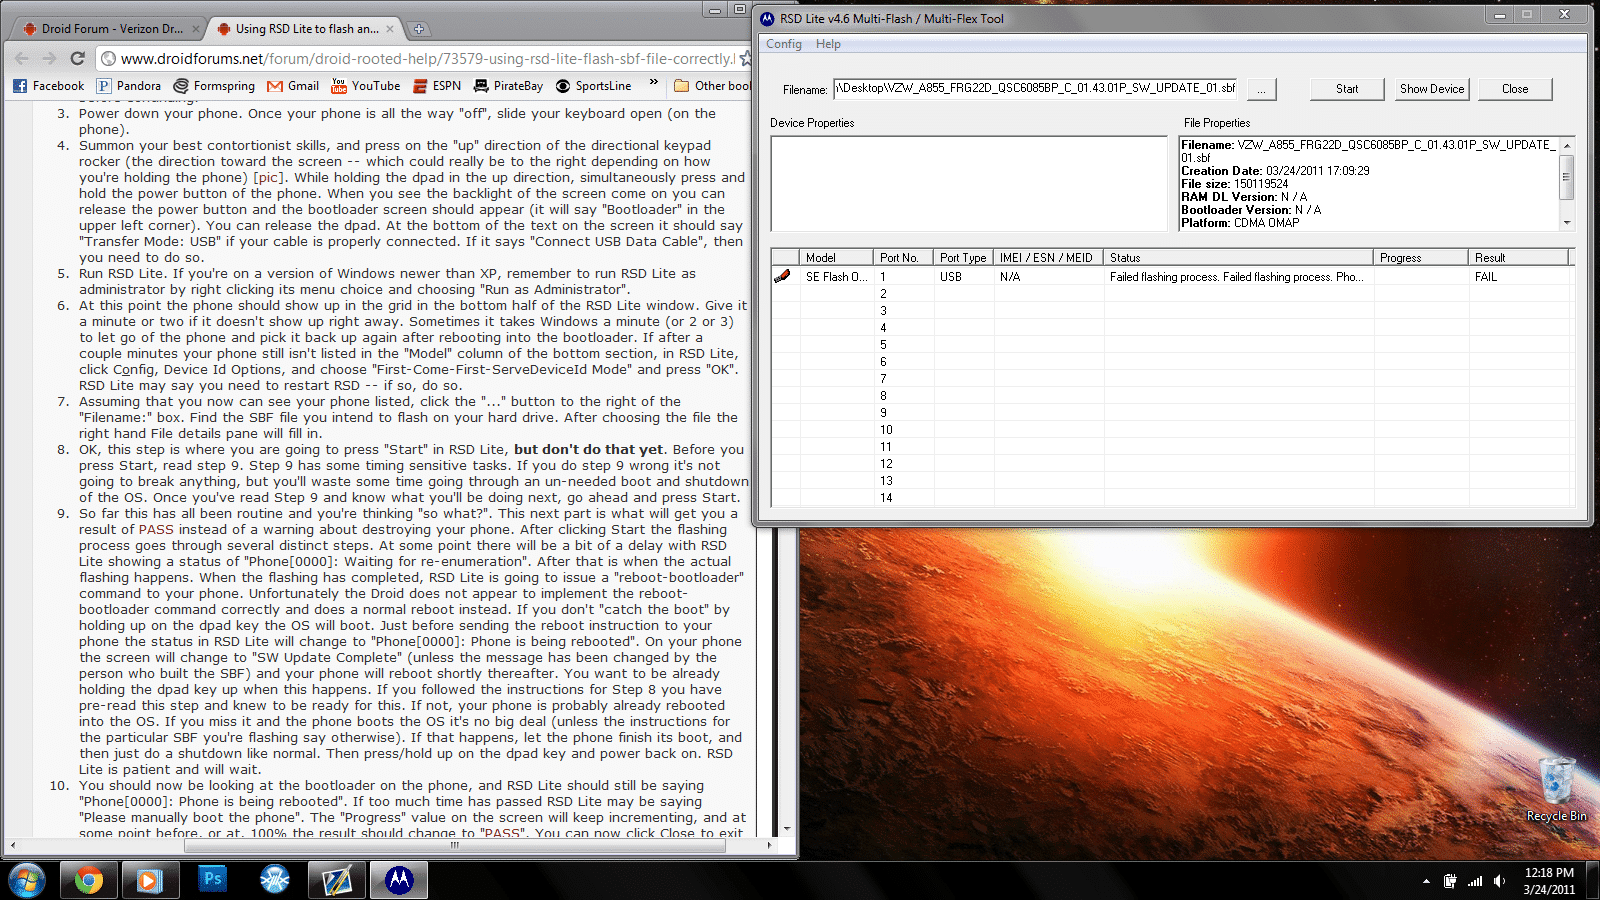The width and height of the screenshot is (1600, 900).
Task: Click the network signal tray icon
Action: coord(1475,881)
